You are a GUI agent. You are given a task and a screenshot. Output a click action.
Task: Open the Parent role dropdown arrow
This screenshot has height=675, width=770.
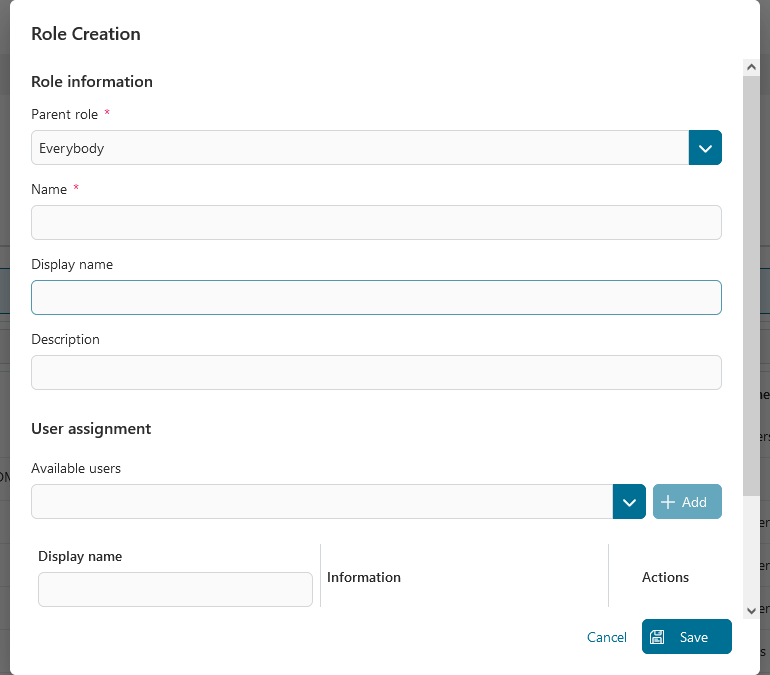coord(705,148)
